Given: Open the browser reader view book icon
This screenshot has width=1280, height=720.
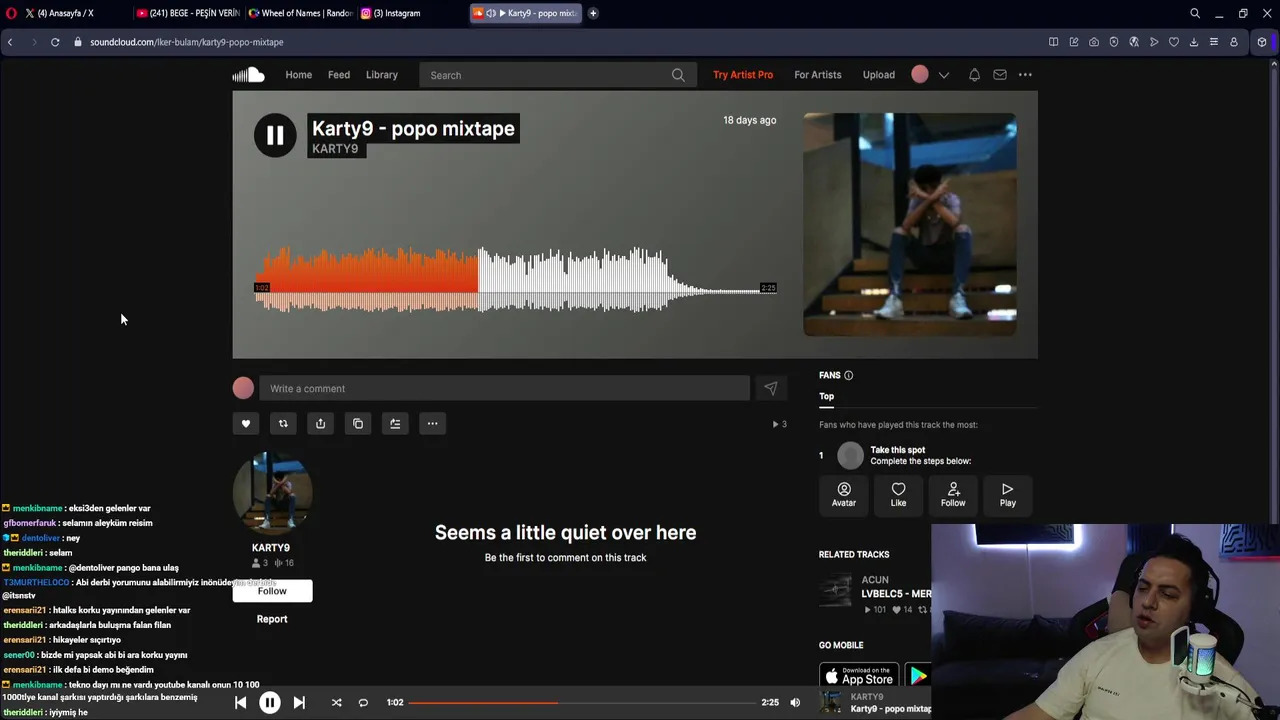Looking at the screenshot, I should (1053, 42).
